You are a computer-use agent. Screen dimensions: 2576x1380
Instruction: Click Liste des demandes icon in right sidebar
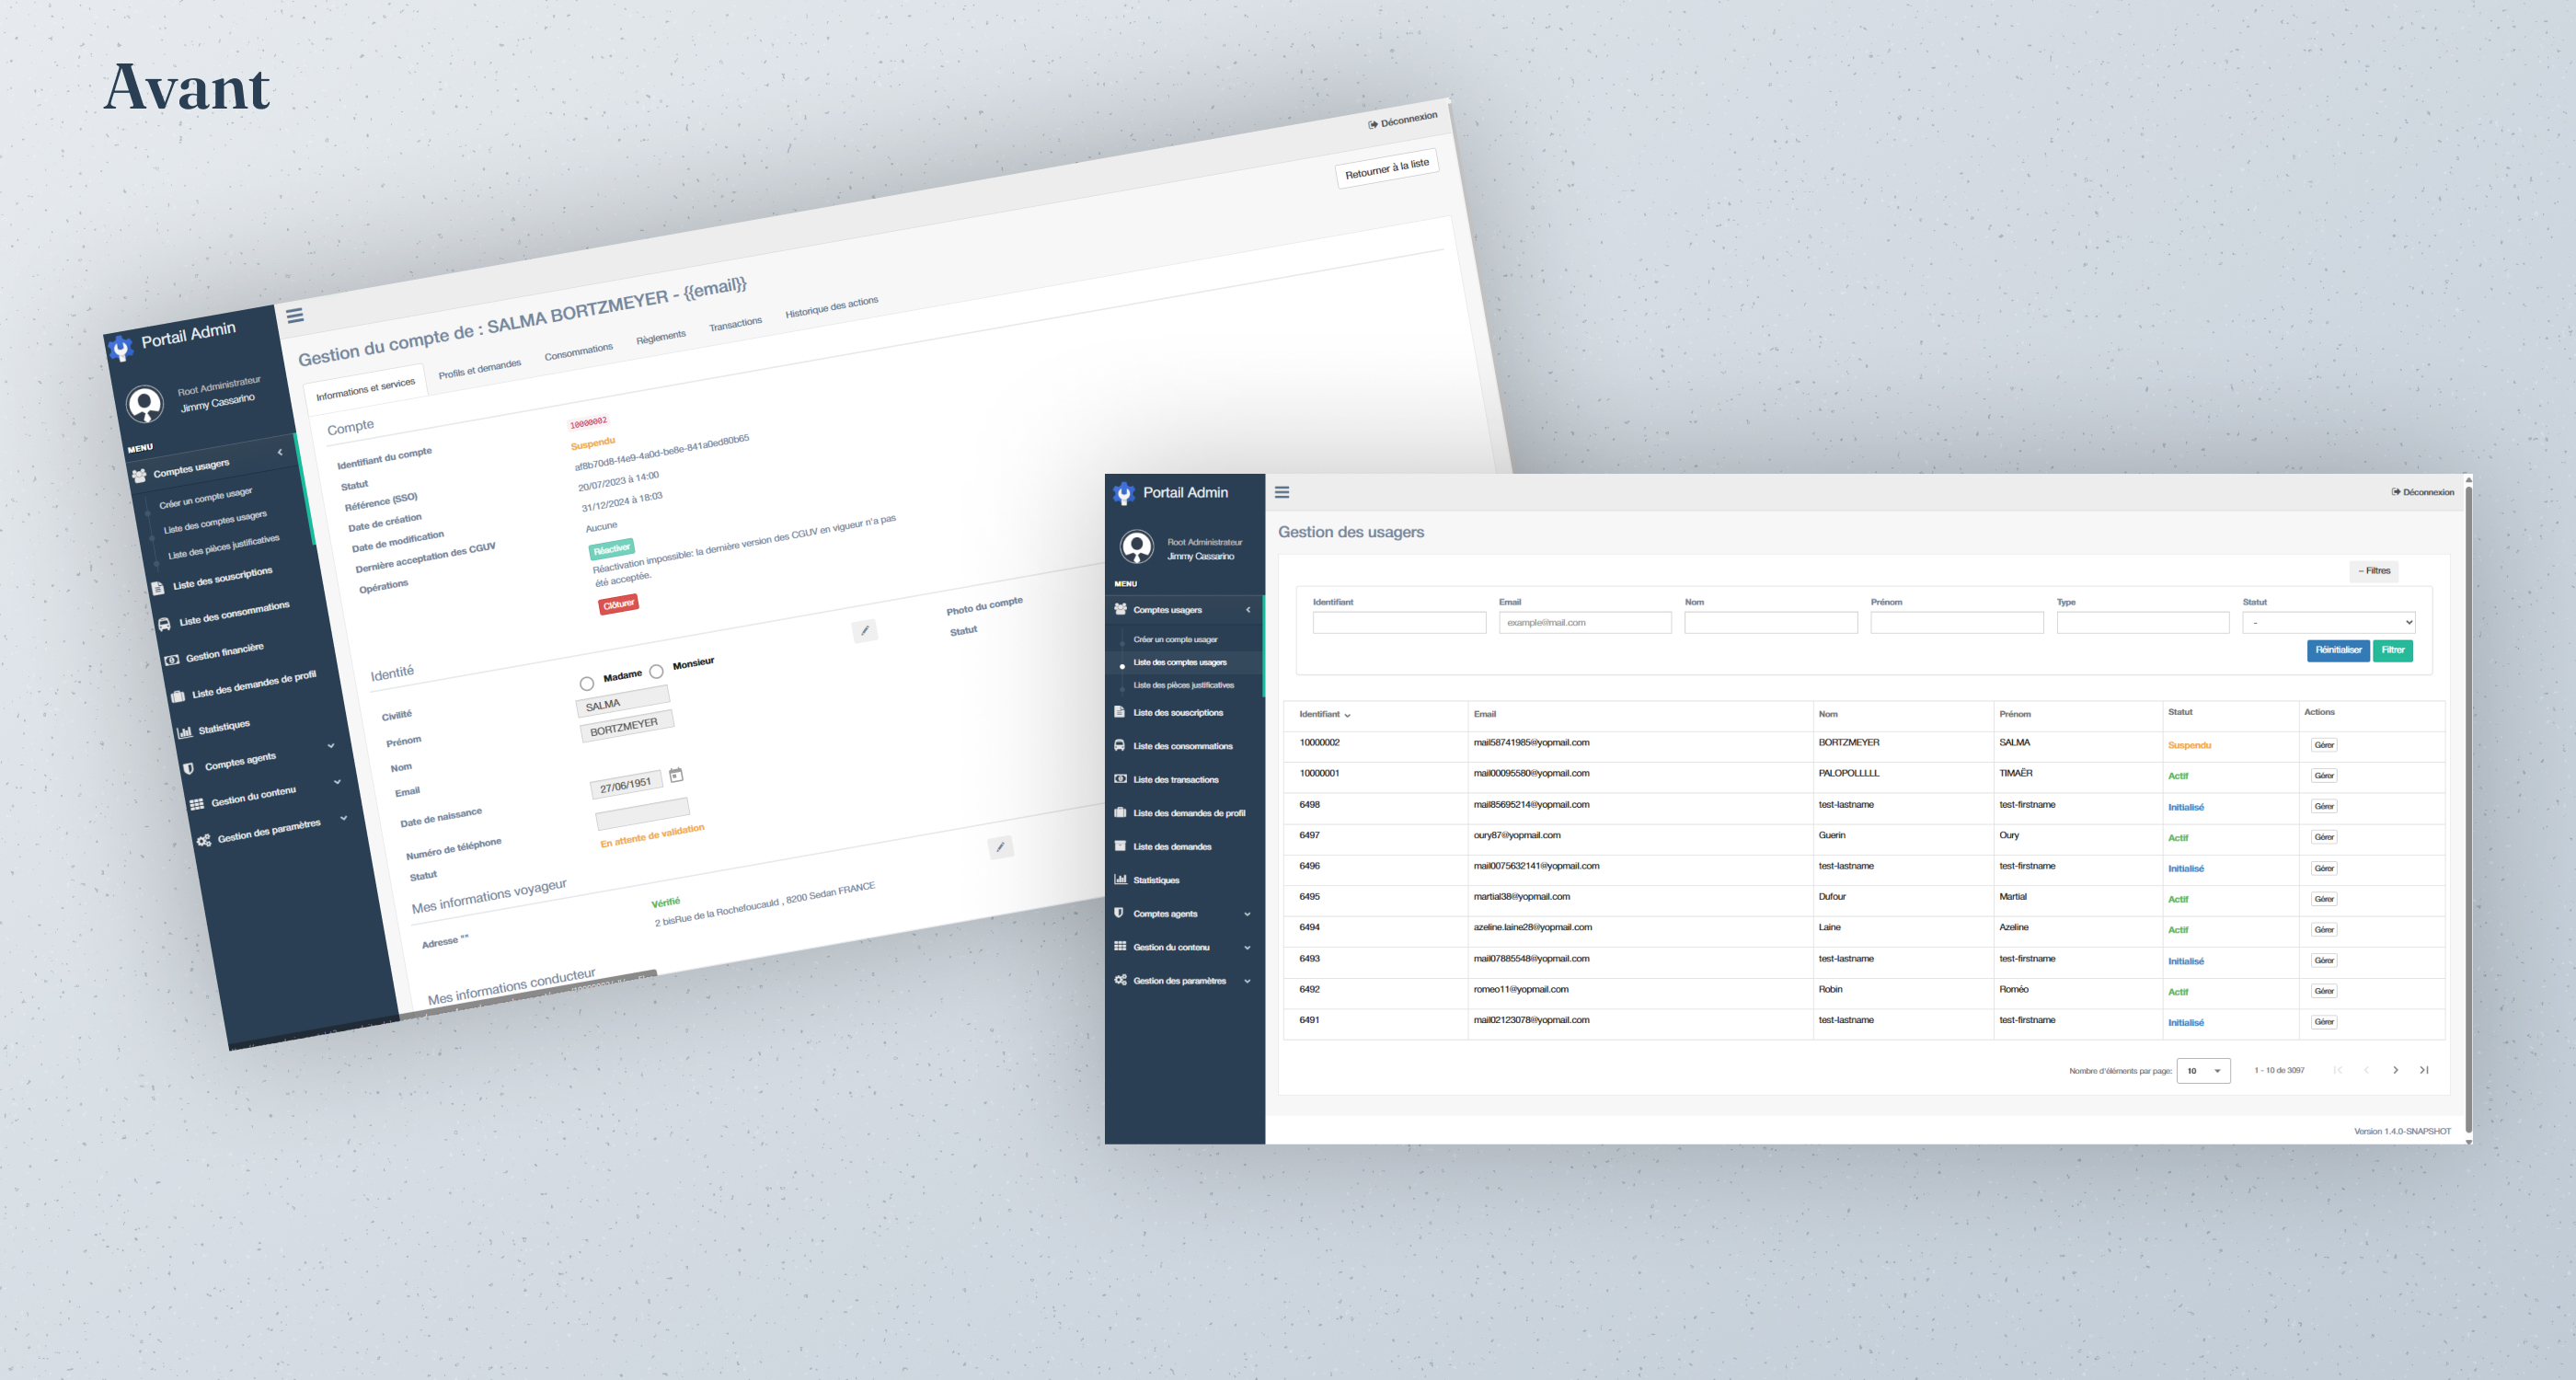[1120, 846]
